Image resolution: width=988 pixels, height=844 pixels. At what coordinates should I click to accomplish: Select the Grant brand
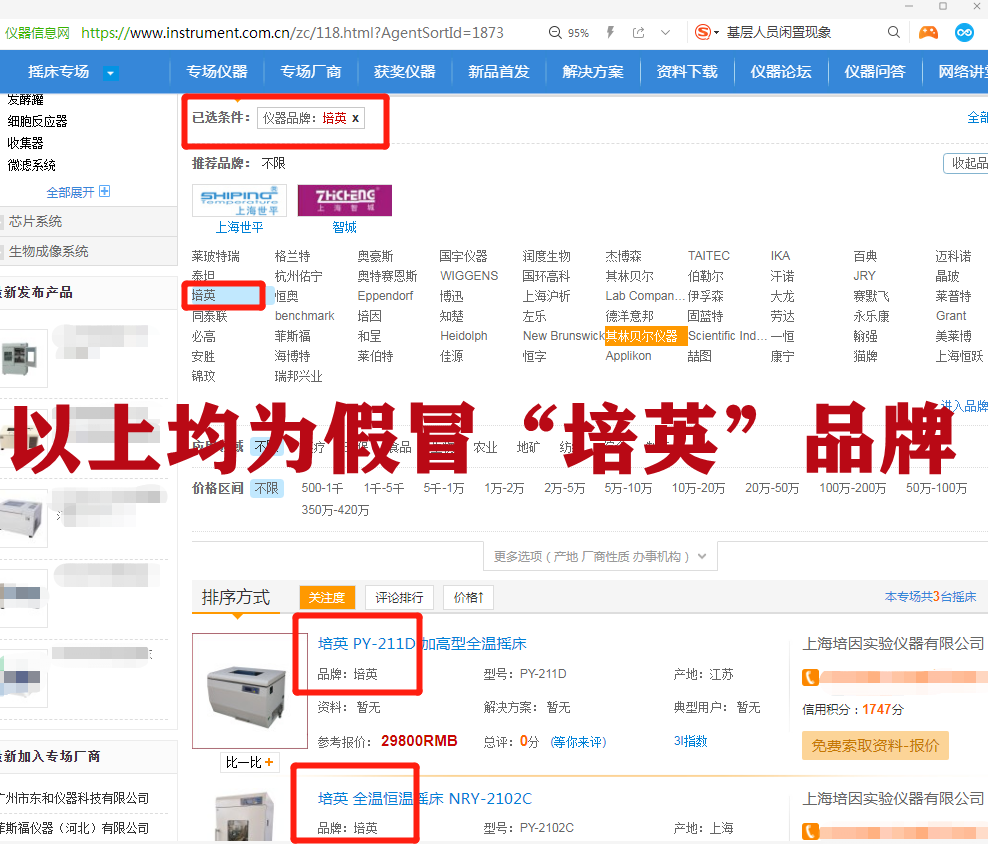(x=951, y=316)
